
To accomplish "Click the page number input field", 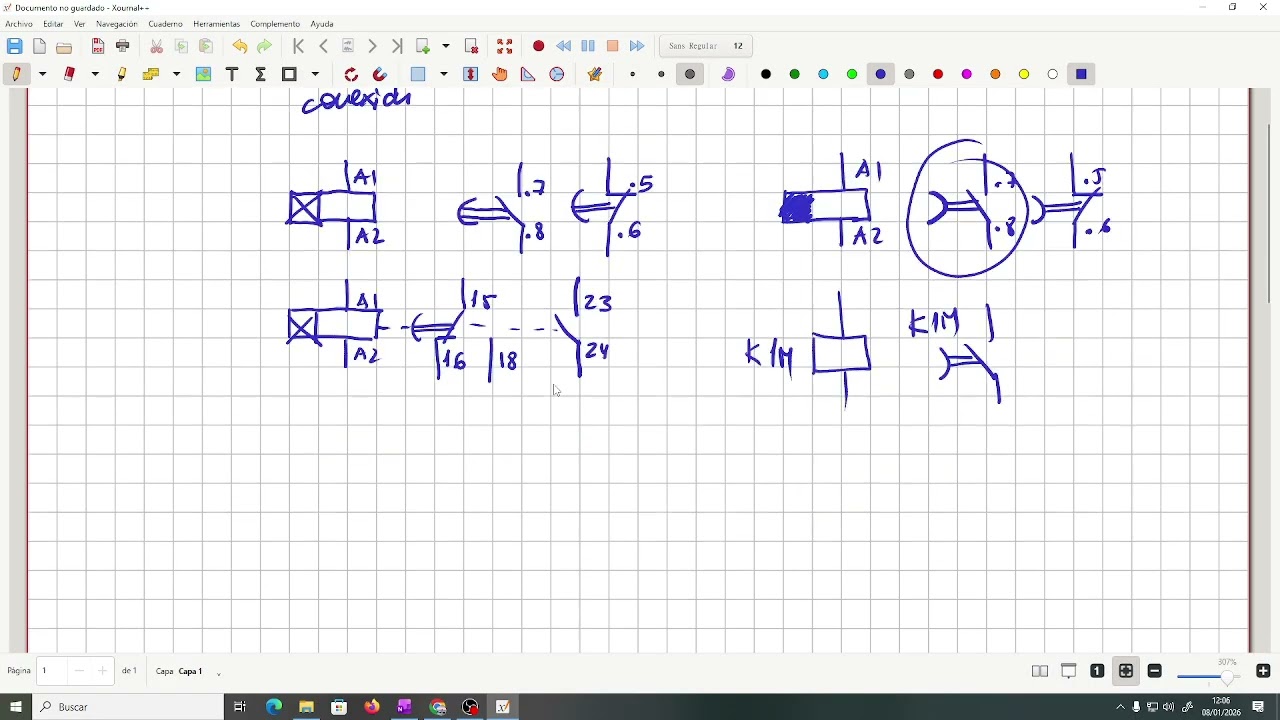I will pyautogui.click(x=53, y=672).
